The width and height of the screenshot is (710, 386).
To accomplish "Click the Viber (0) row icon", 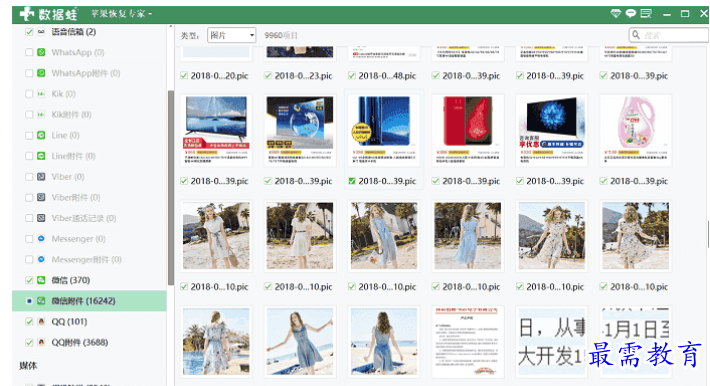I will pos(41,177).
